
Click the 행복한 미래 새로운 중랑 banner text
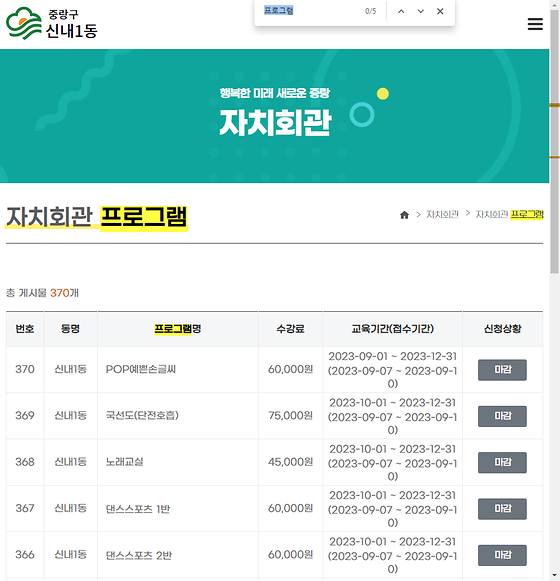[274, 93]
